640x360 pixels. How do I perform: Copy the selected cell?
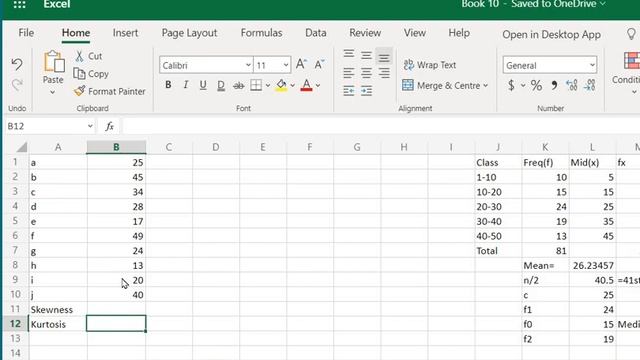pos(91,74)
